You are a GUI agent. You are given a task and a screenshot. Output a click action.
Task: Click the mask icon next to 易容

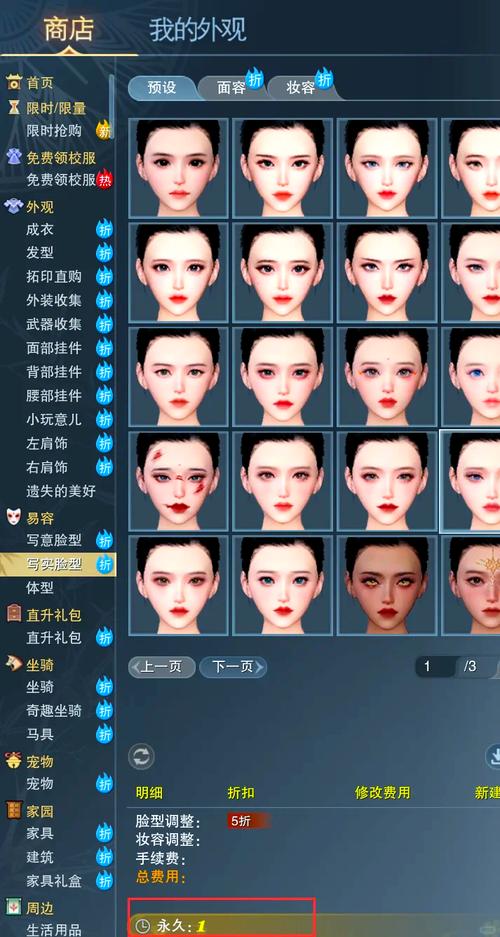point(14,517)
